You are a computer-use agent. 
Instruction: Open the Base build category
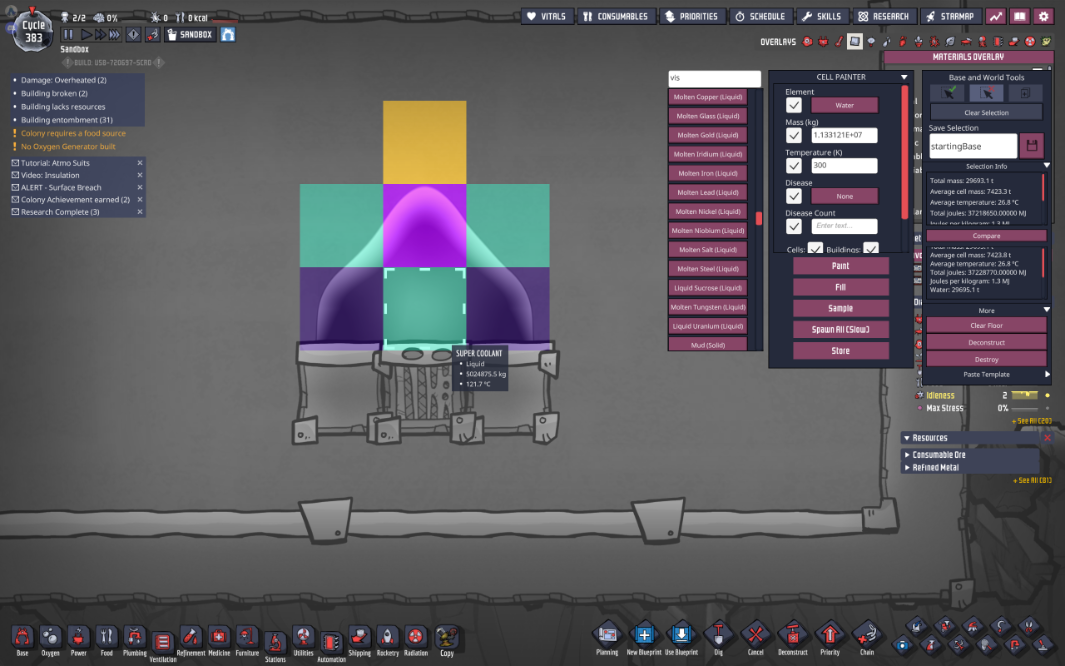22,640
